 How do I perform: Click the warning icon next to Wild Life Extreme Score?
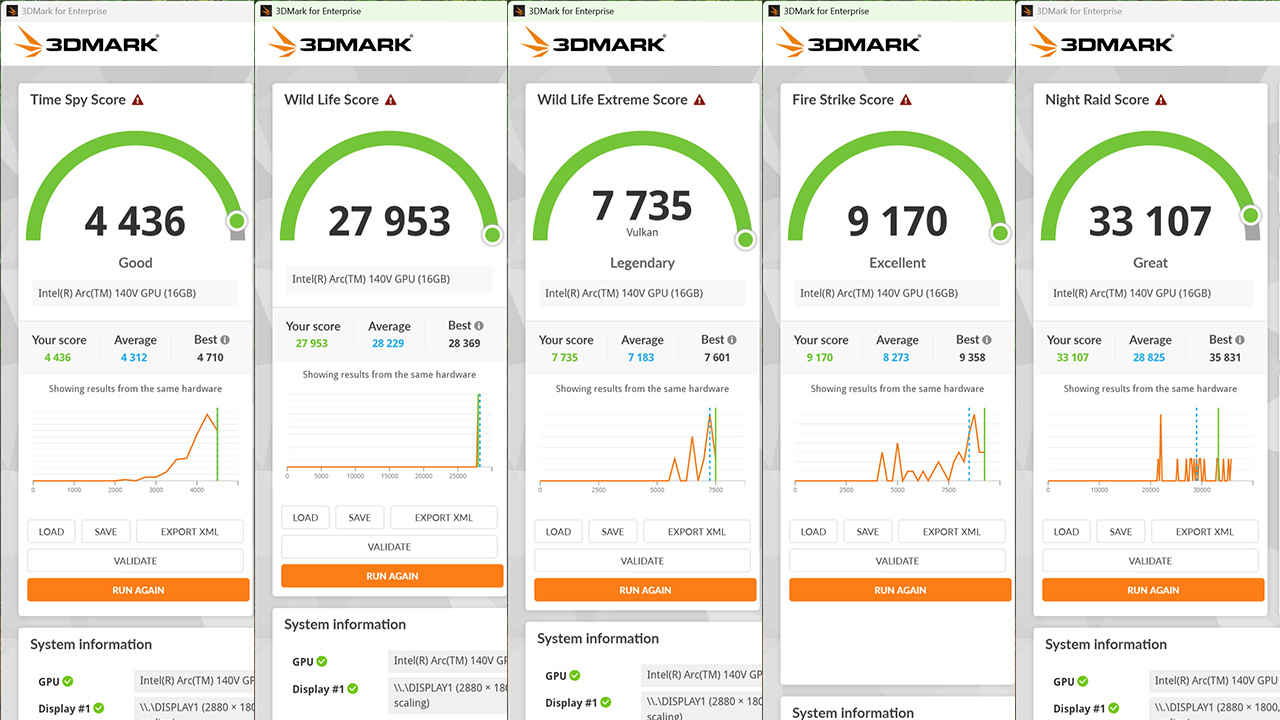coord(699,100)
